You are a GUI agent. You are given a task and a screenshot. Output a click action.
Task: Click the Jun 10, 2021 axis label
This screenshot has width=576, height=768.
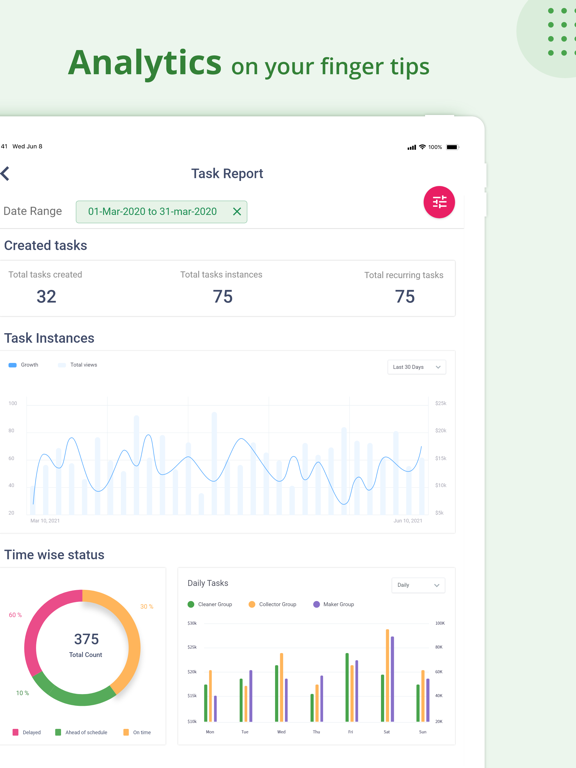click(408, 521)
